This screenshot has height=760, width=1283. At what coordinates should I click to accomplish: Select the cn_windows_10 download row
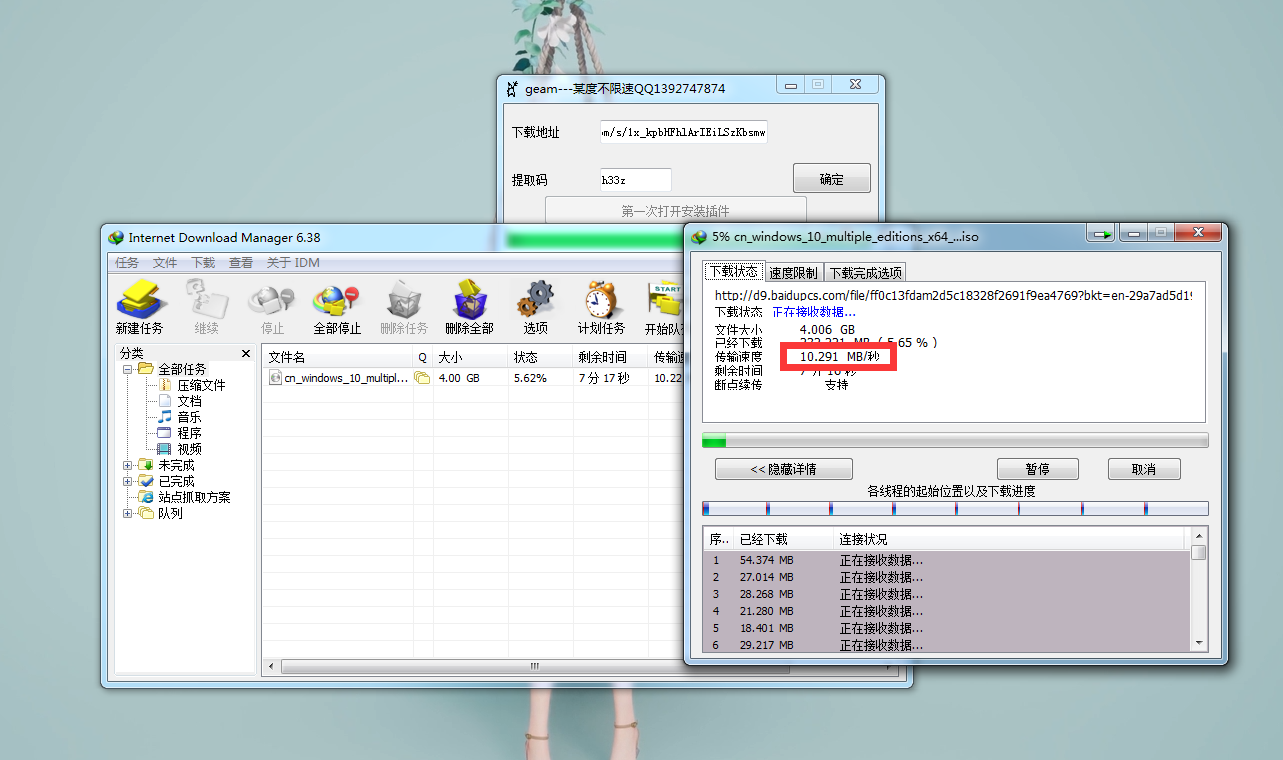pos(475,378)
